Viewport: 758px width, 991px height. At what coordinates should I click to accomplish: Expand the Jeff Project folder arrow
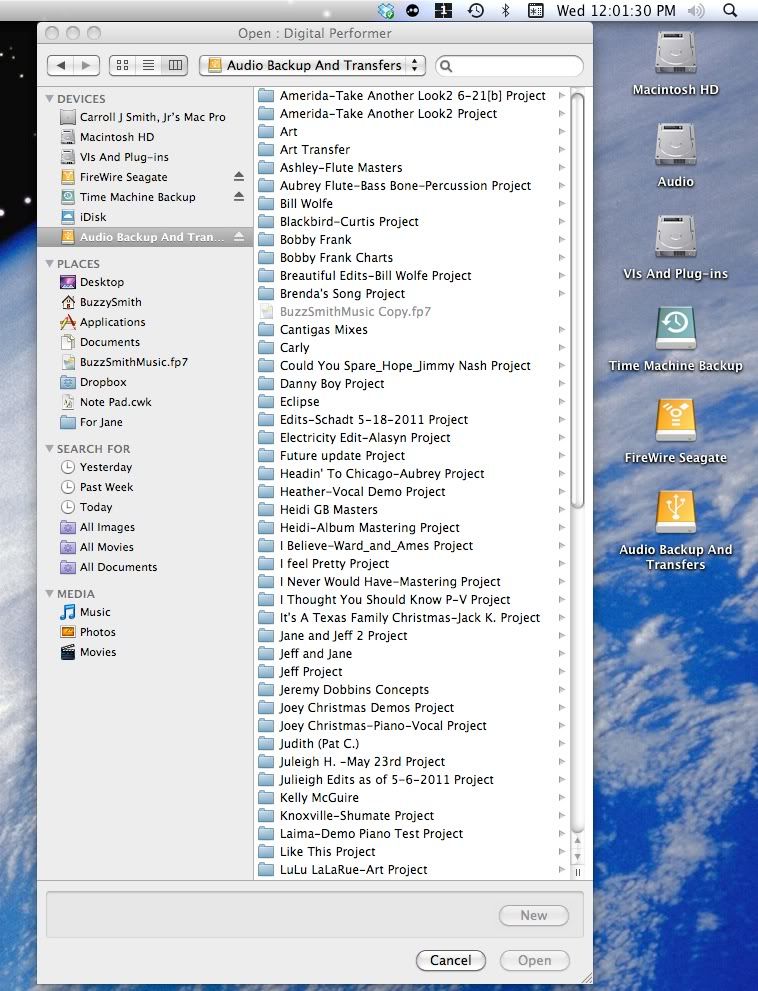click(561, 671)
